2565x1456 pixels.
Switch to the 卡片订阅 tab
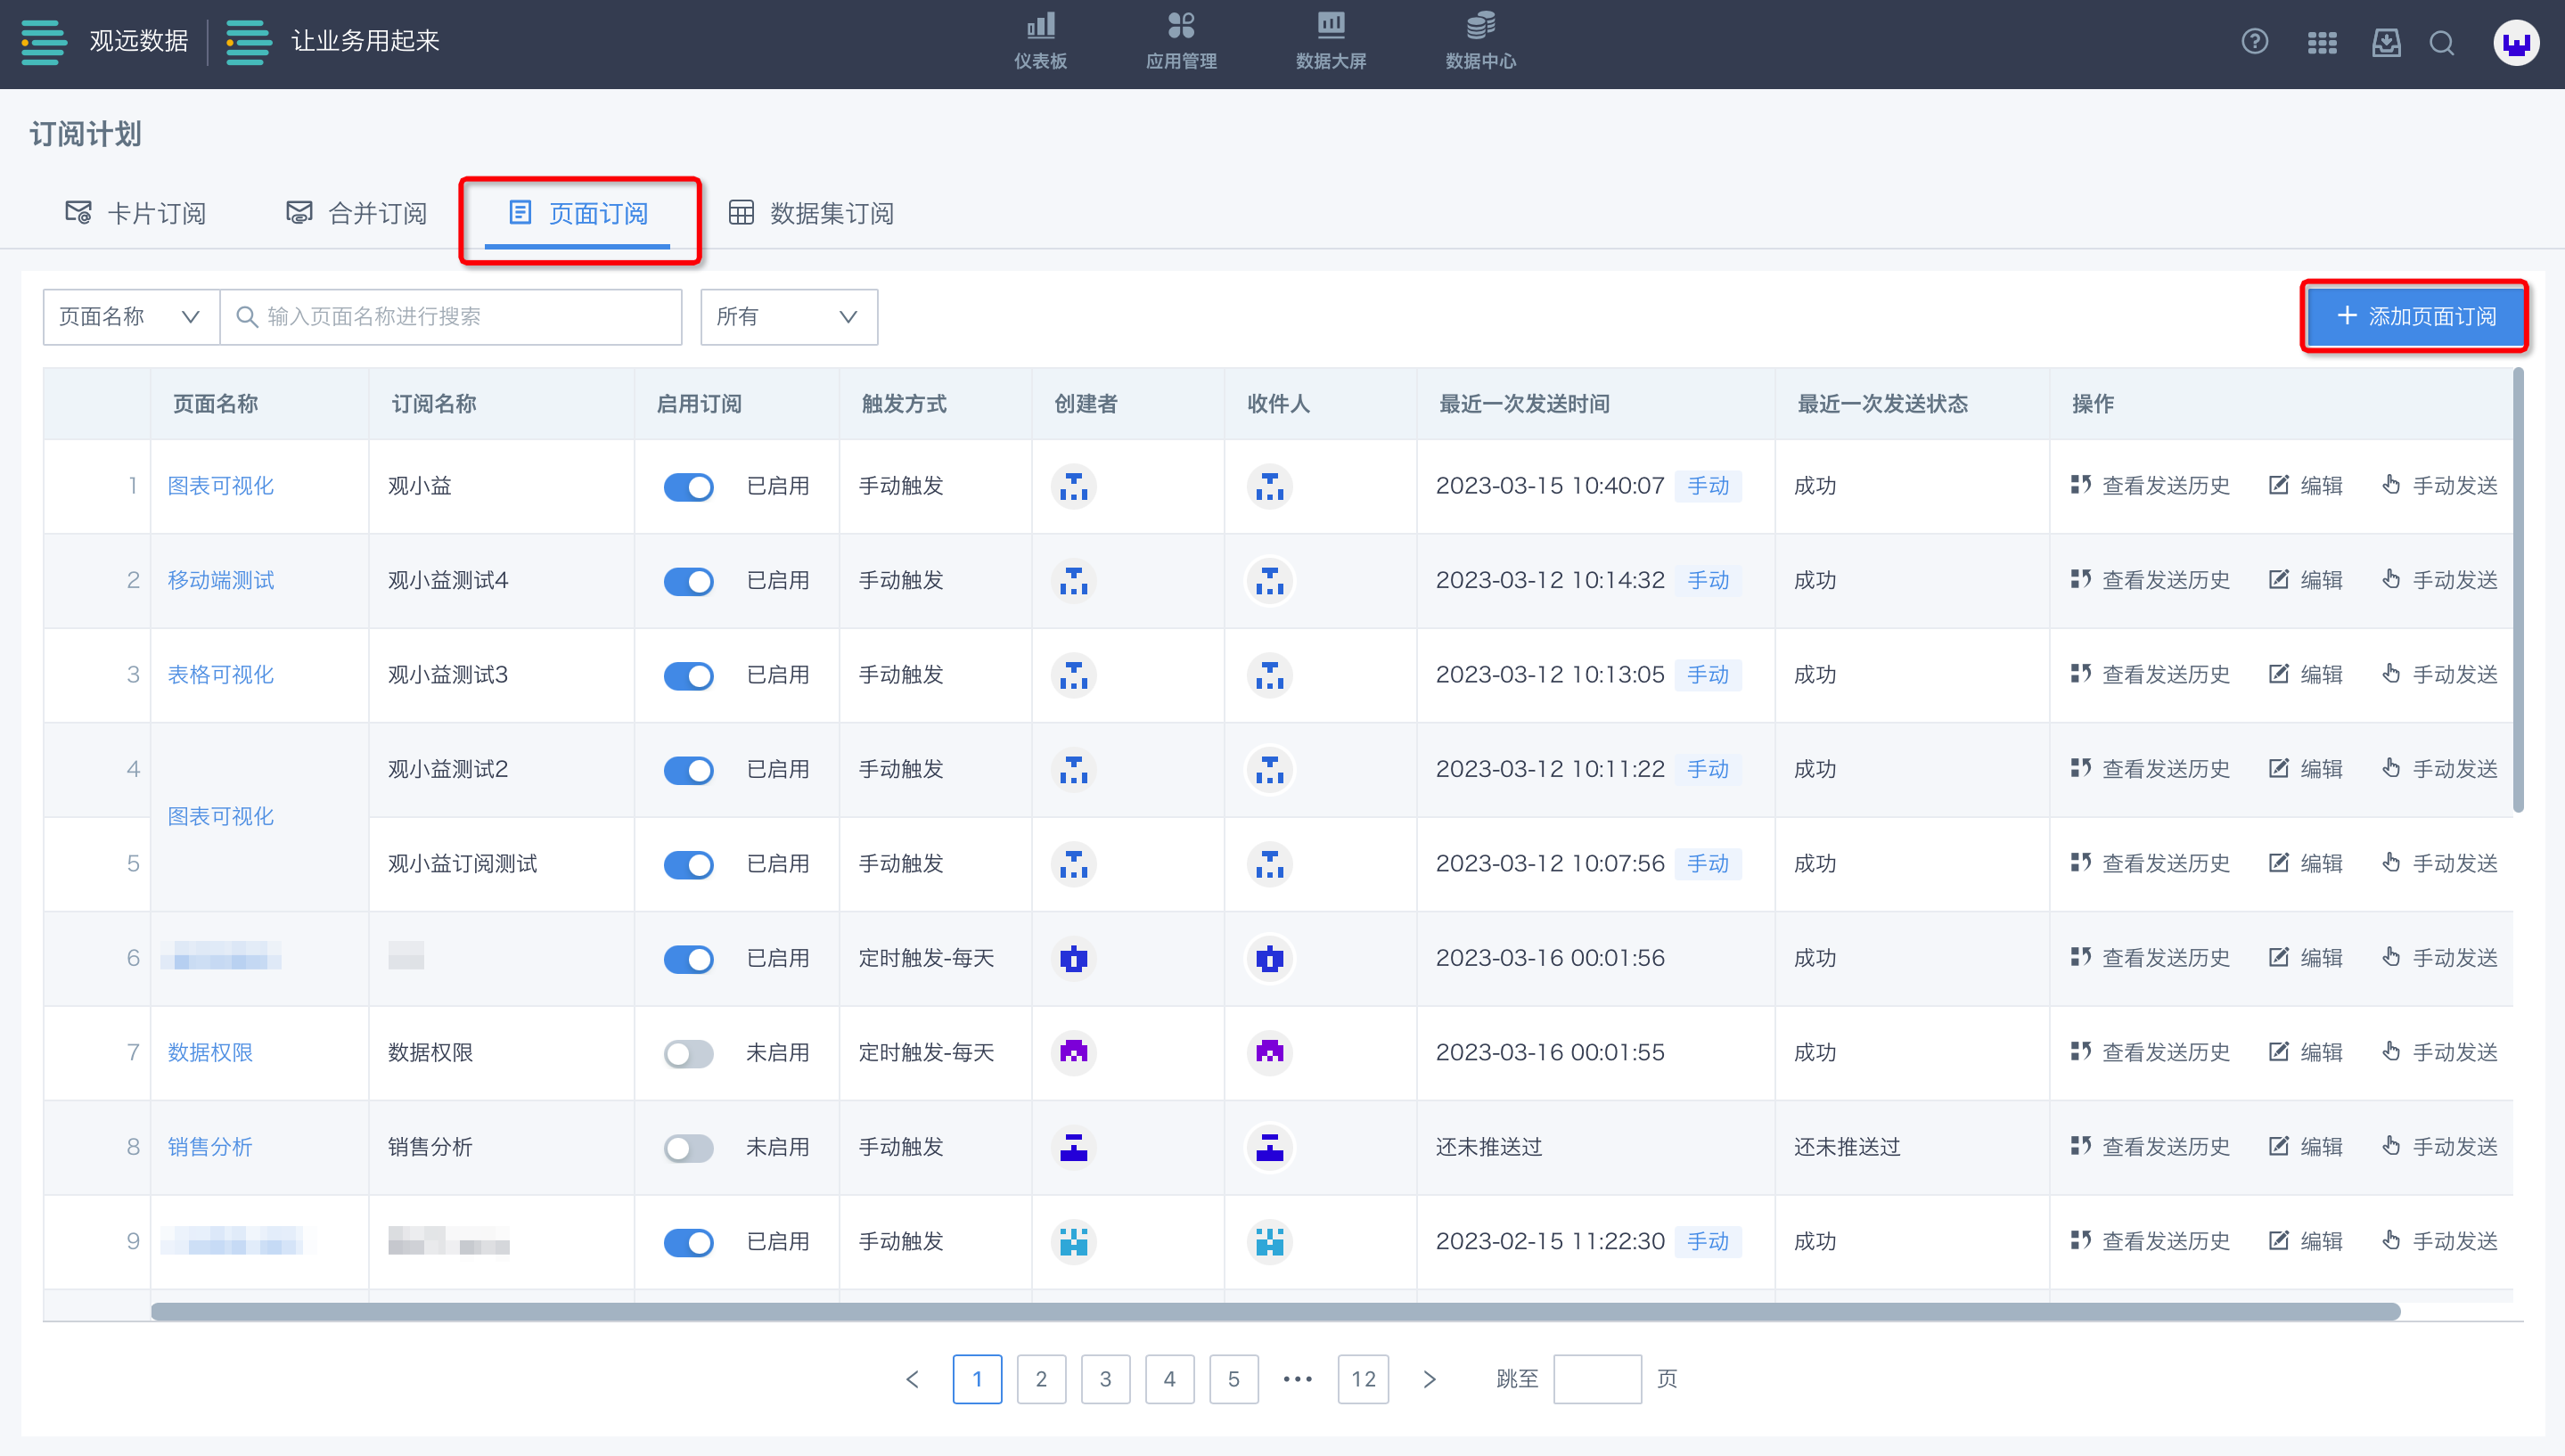point(135,213)
